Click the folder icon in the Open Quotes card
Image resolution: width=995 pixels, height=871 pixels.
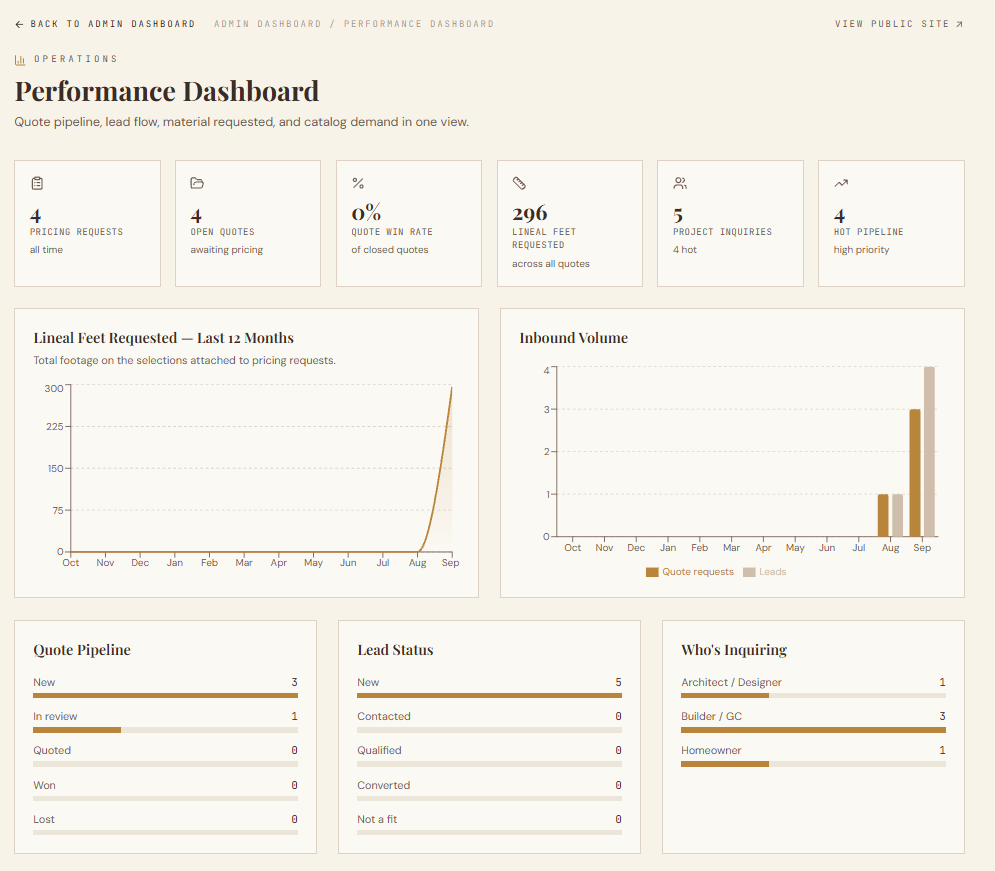coord(197,183)
